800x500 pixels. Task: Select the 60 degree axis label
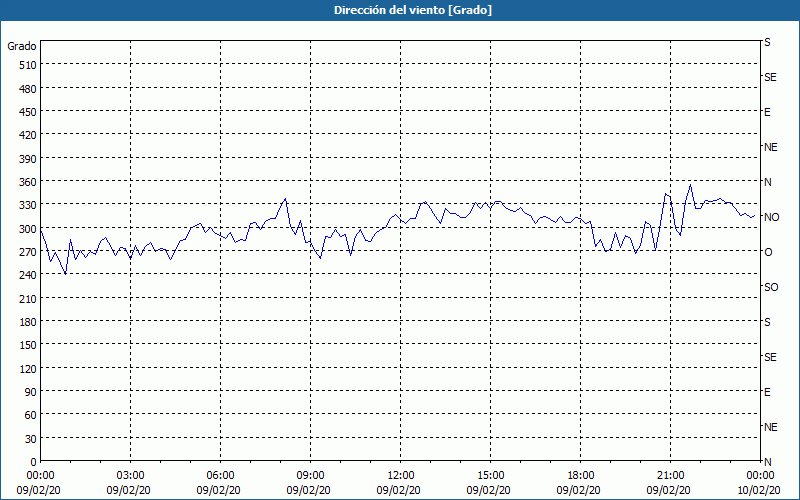click(30, 416)
